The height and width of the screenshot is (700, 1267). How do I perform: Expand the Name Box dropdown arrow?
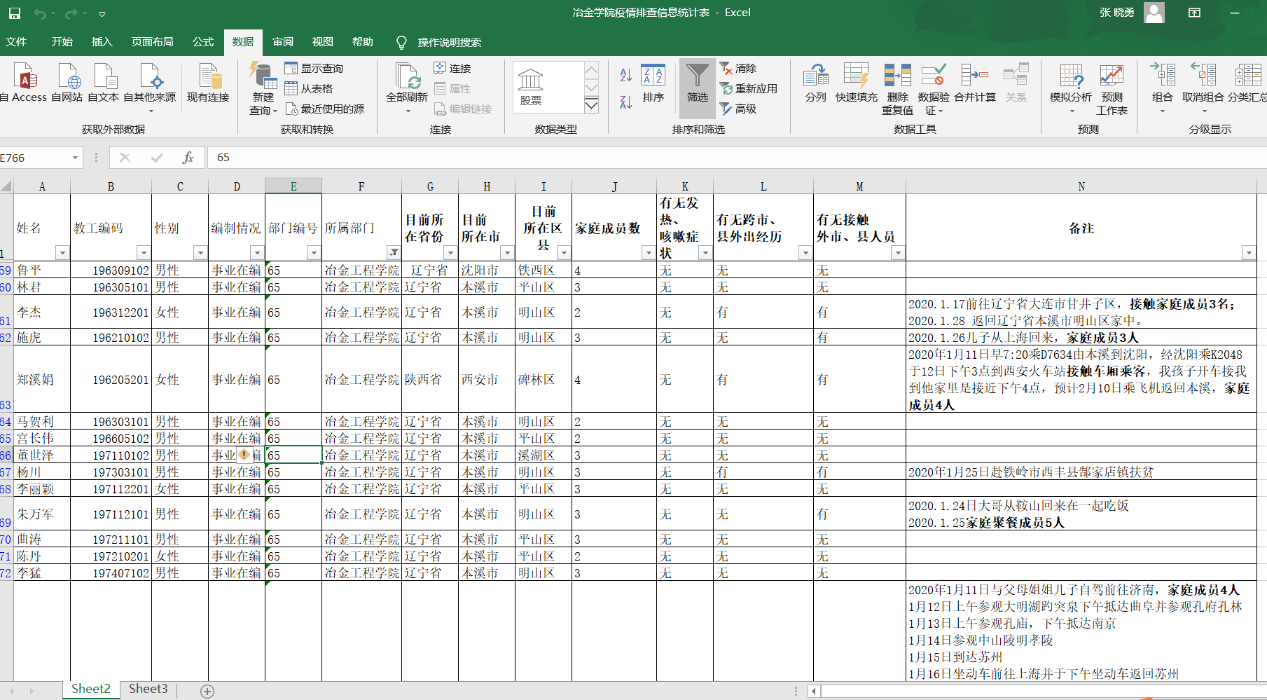(x=76, y=157)
